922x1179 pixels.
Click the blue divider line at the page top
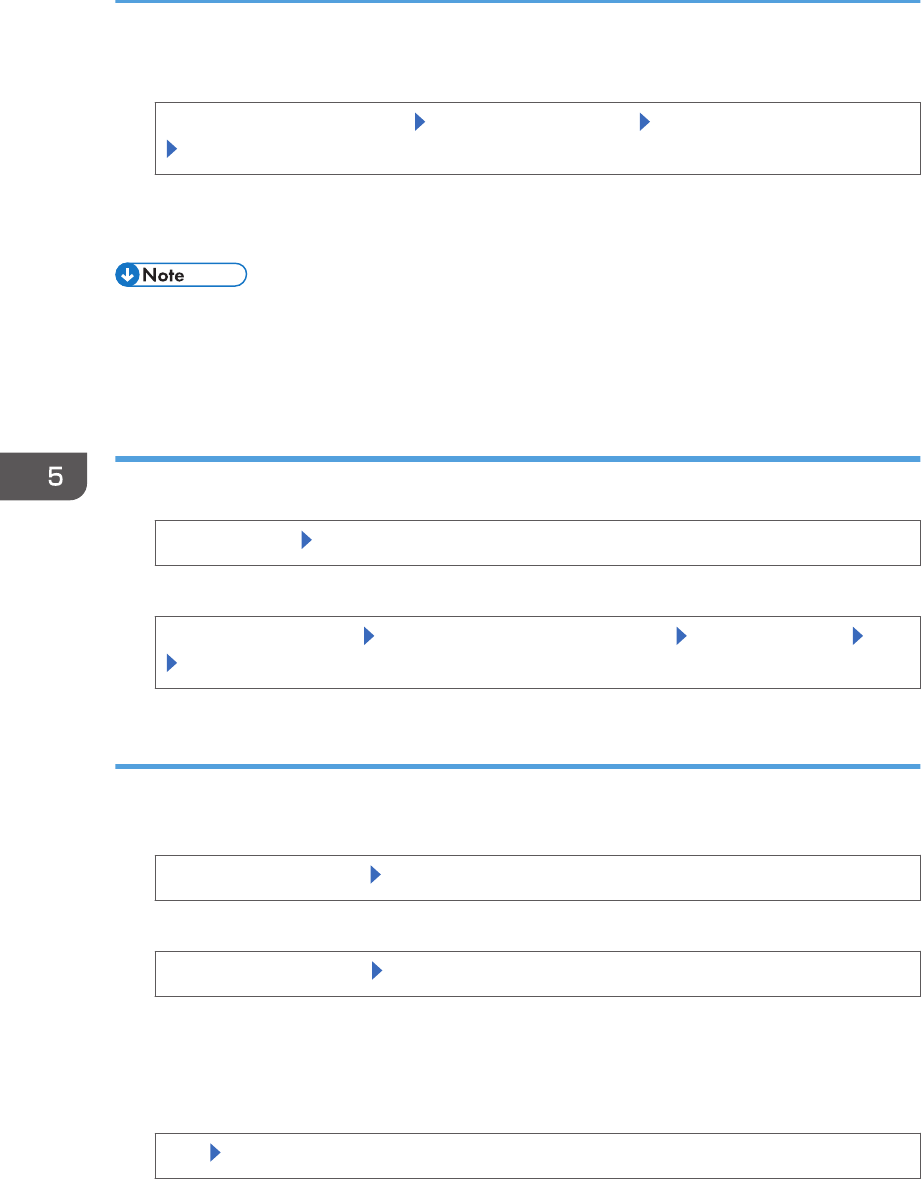(x=517, y=2)
